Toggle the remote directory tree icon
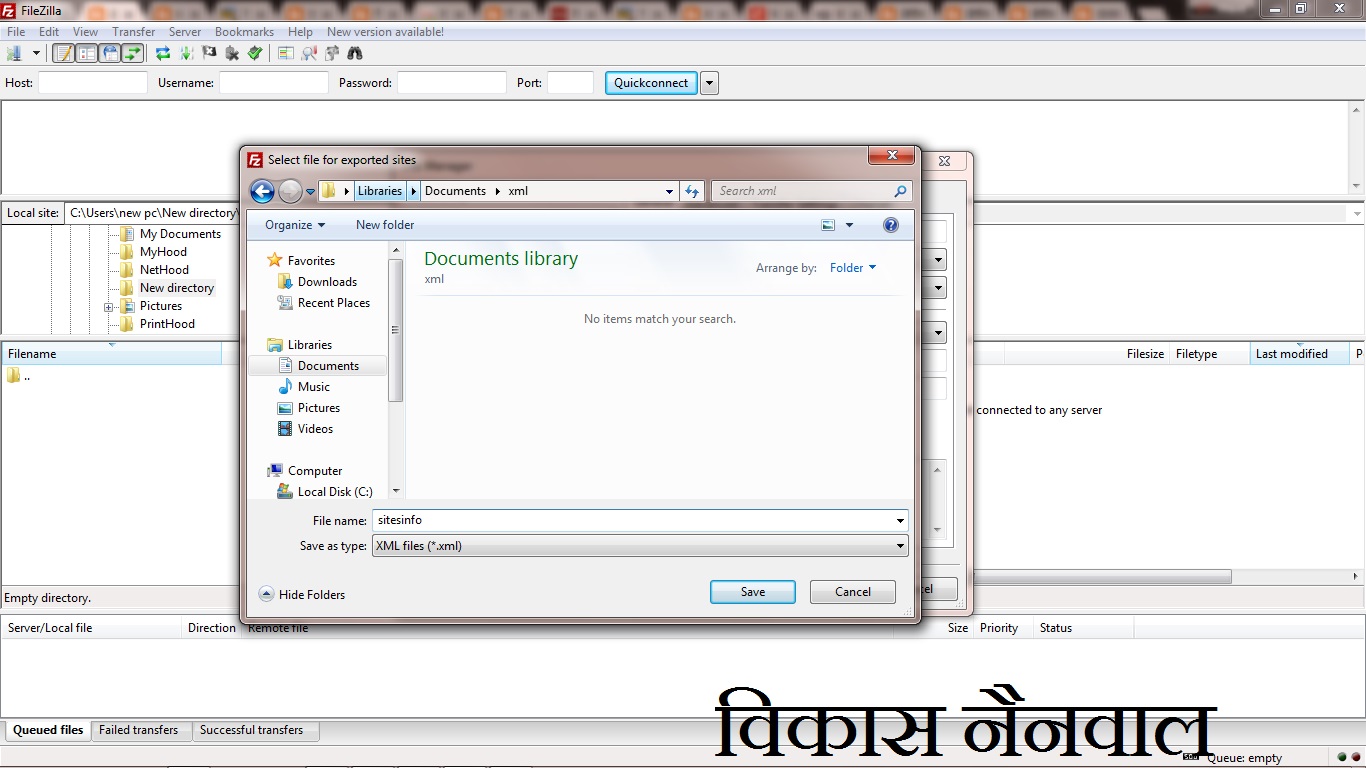1366x768 pixels. 110,53
